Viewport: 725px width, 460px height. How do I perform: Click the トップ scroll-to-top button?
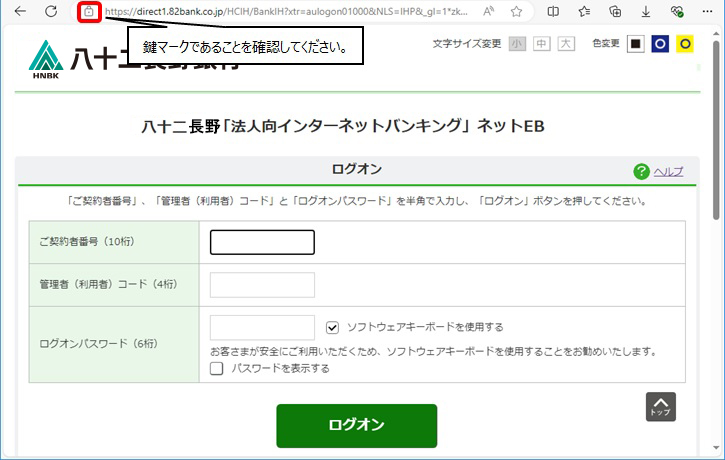661,406
